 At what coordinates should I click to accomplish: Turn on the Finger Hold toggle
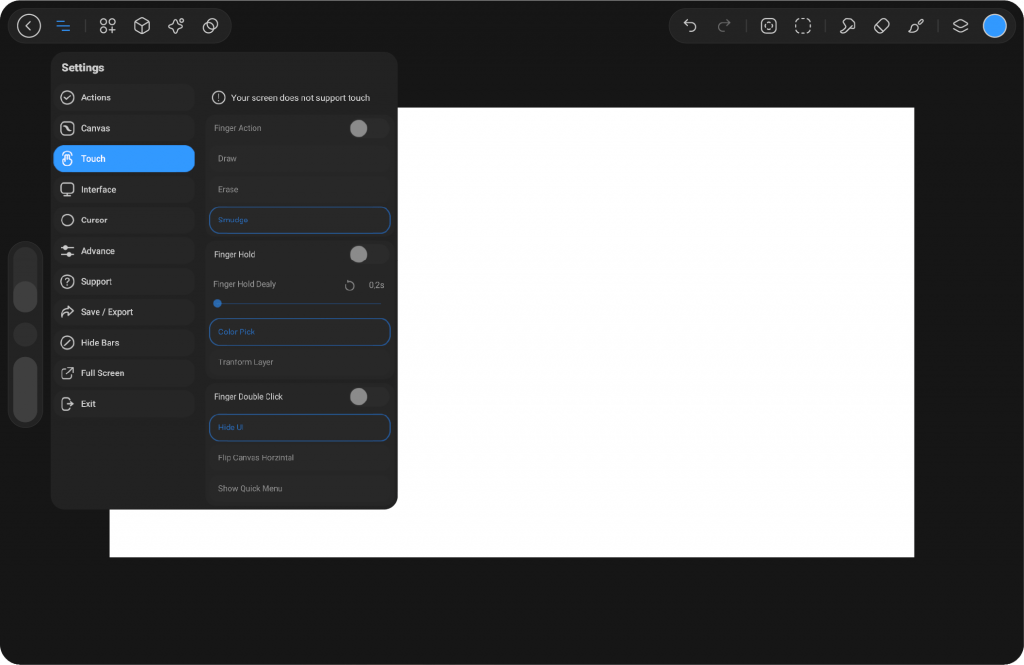tap(368, 254)
